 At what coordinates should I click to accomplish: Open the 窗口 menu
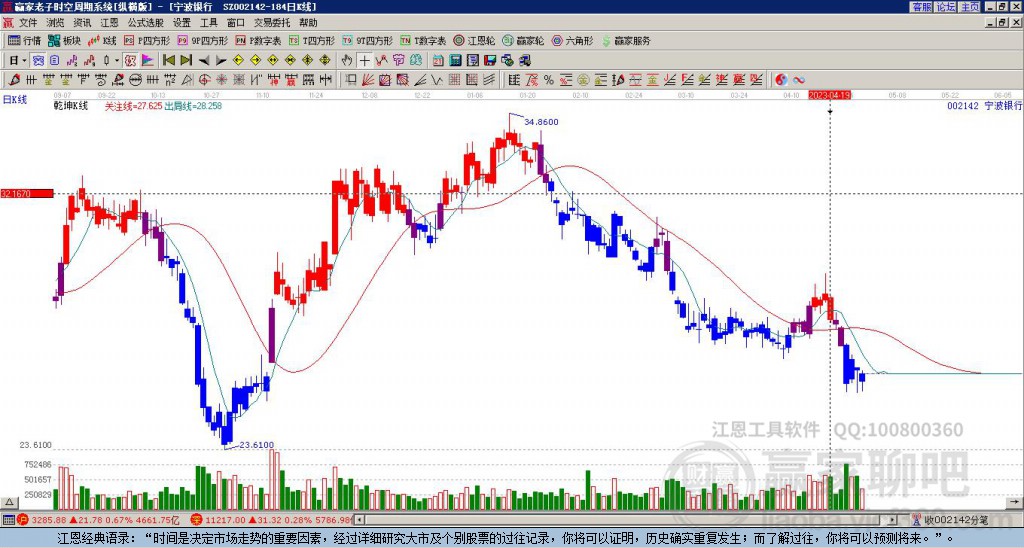(x=236, y=23)
